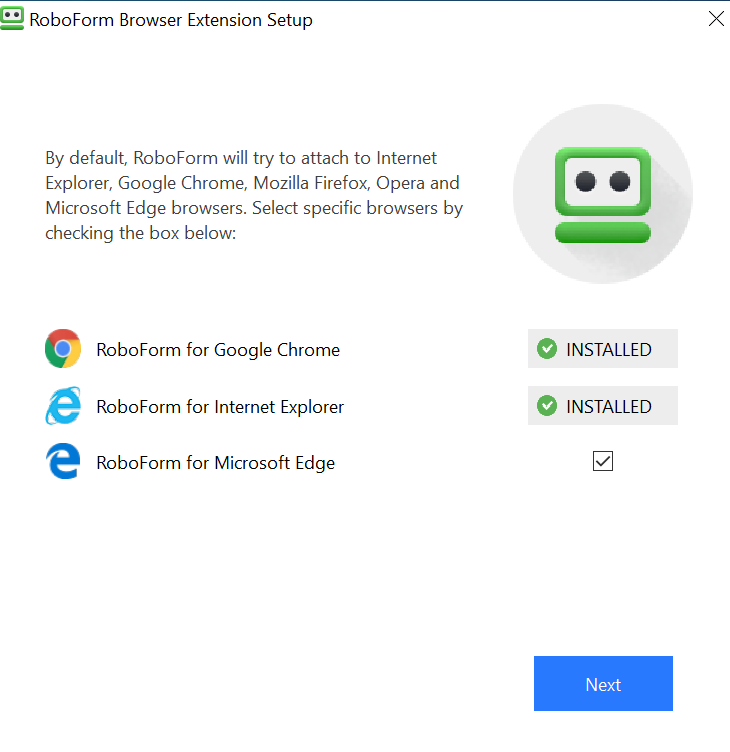Viewport: 730px width, 752px height.
Task: Click the green checkmark beside Chrome's INSTALLED
Action: tap(547, 349)
